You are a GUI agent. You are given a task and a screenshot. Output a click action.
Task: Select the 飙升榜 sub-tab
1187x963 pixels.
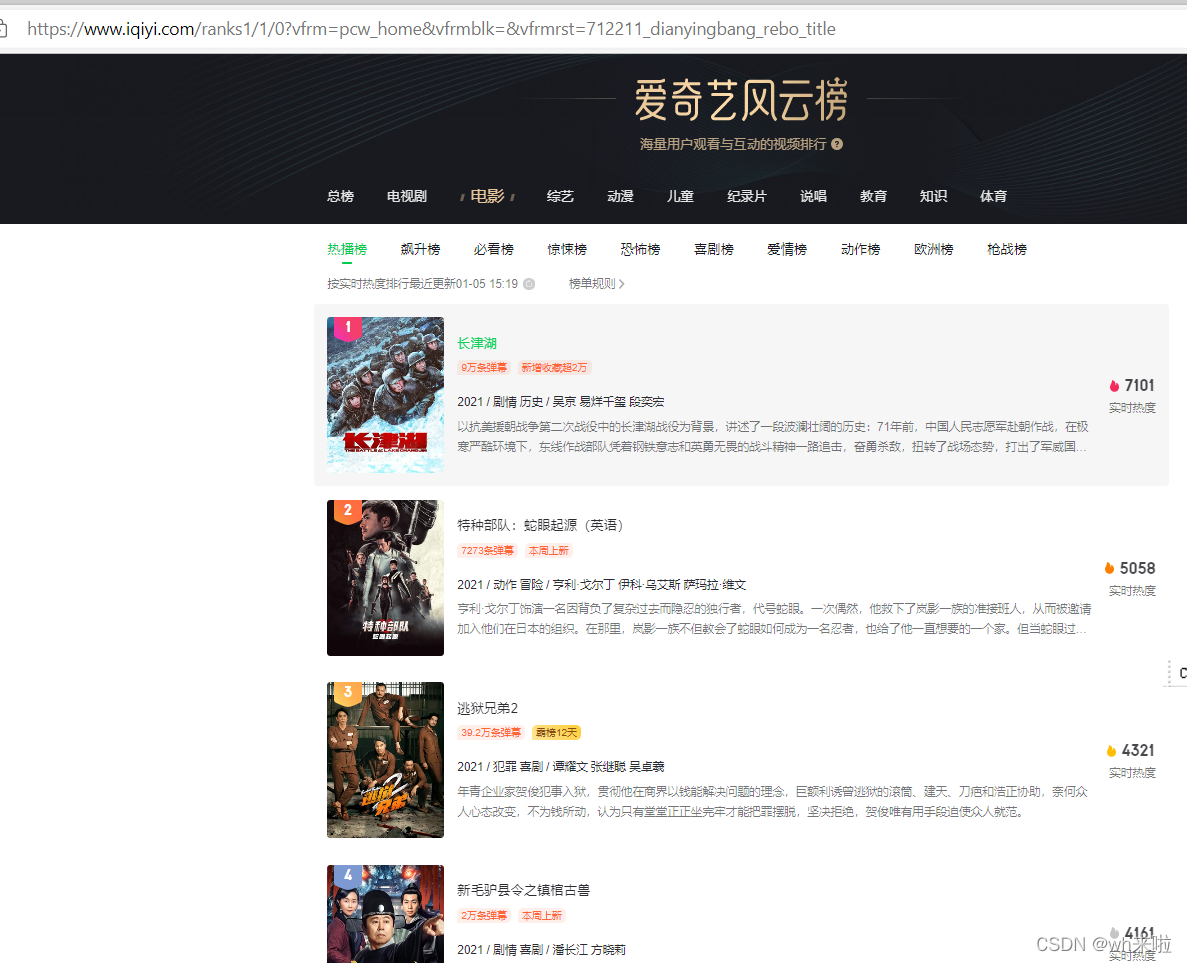point(420,249)
